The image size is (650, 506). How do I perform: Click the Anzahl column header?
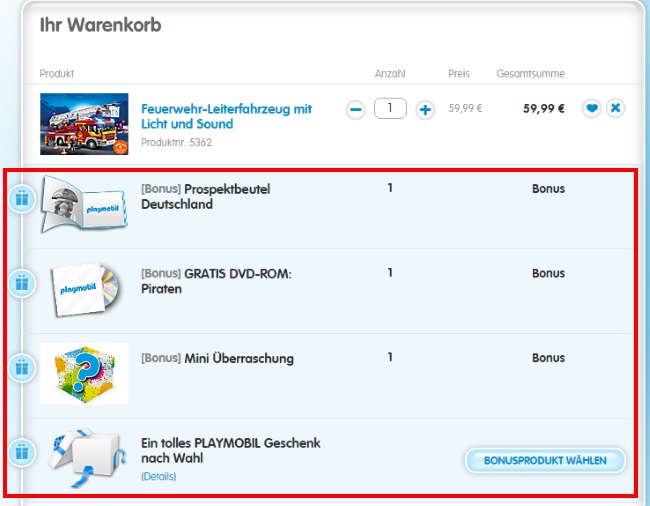tap(390, 73)
